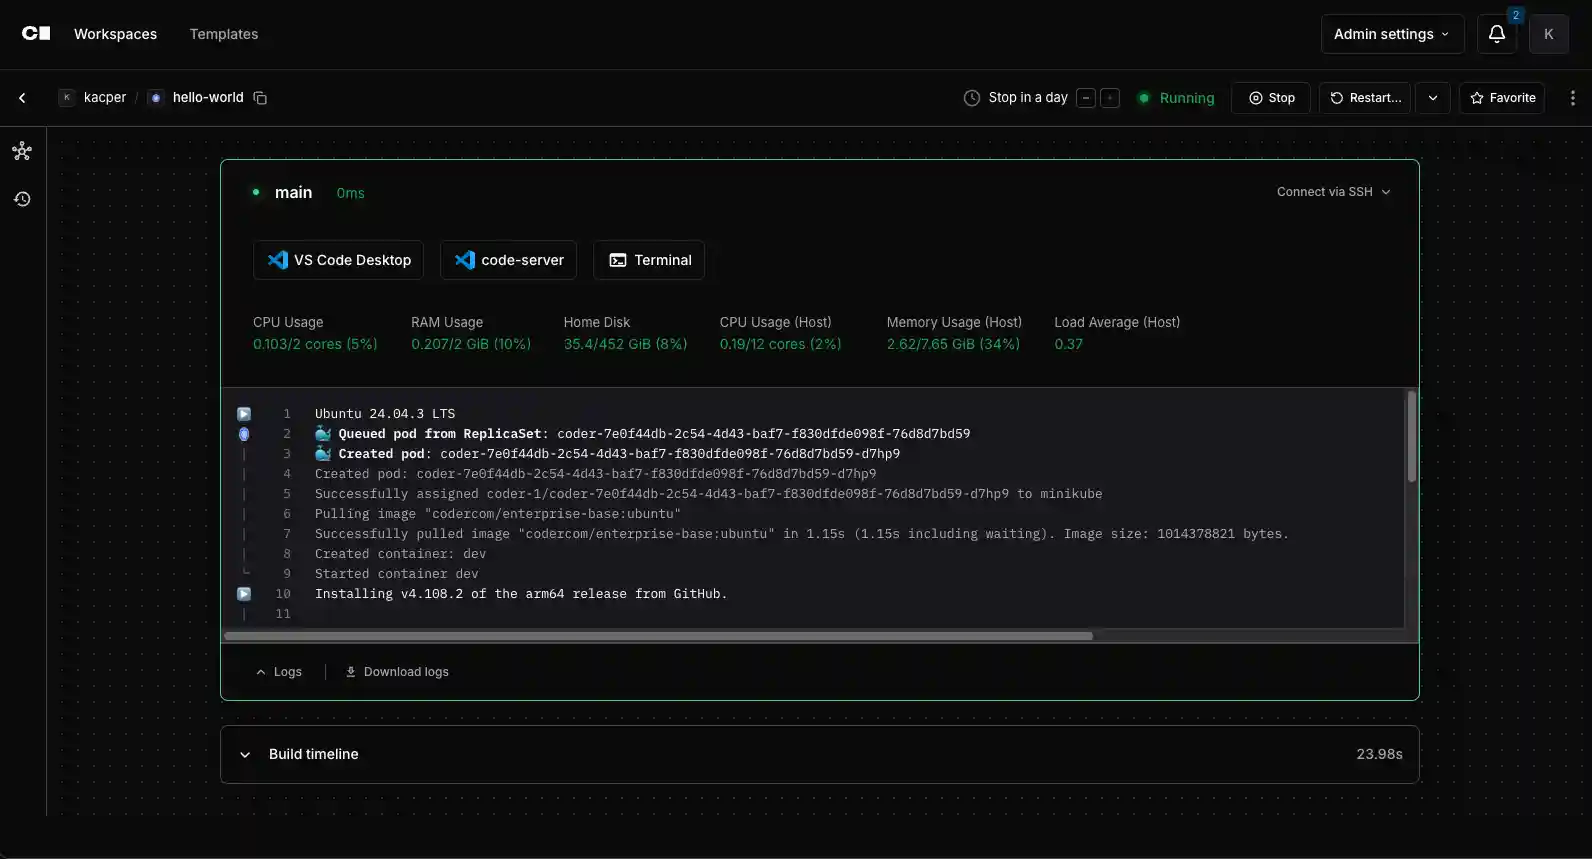The height and width of the screenshot is (859, 1592).
Task: Go to the Workspaces tab
Action: [115, 34]
